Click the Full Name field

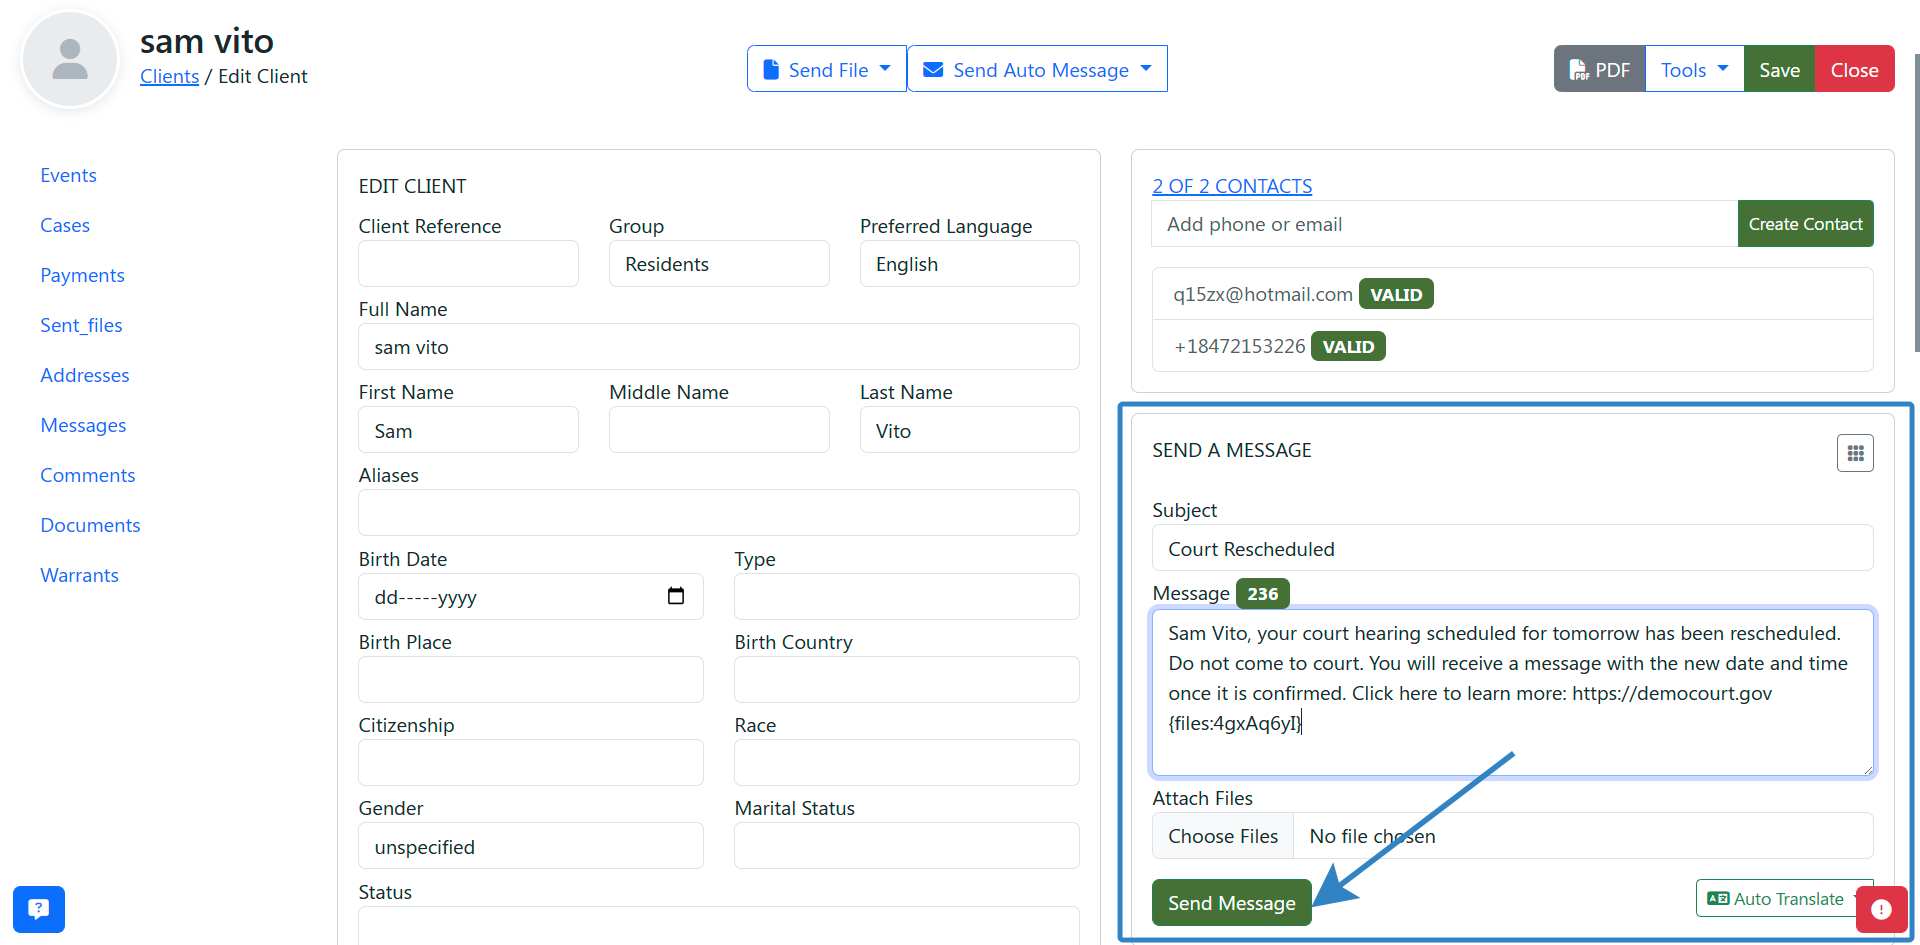point(719,347)
